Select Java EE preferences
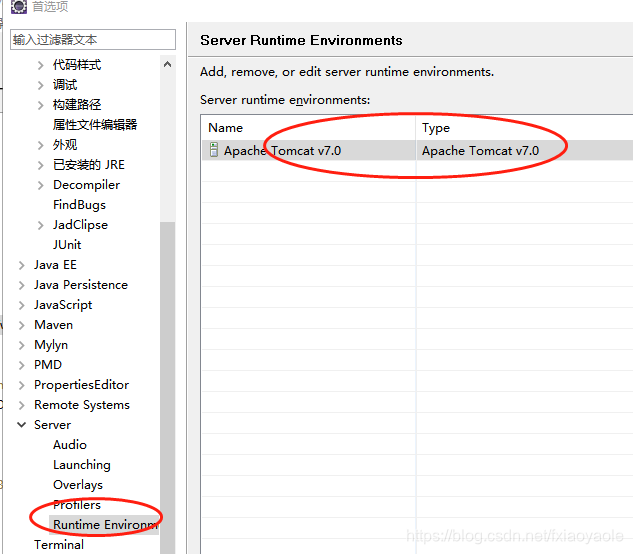 click(55, 264)
